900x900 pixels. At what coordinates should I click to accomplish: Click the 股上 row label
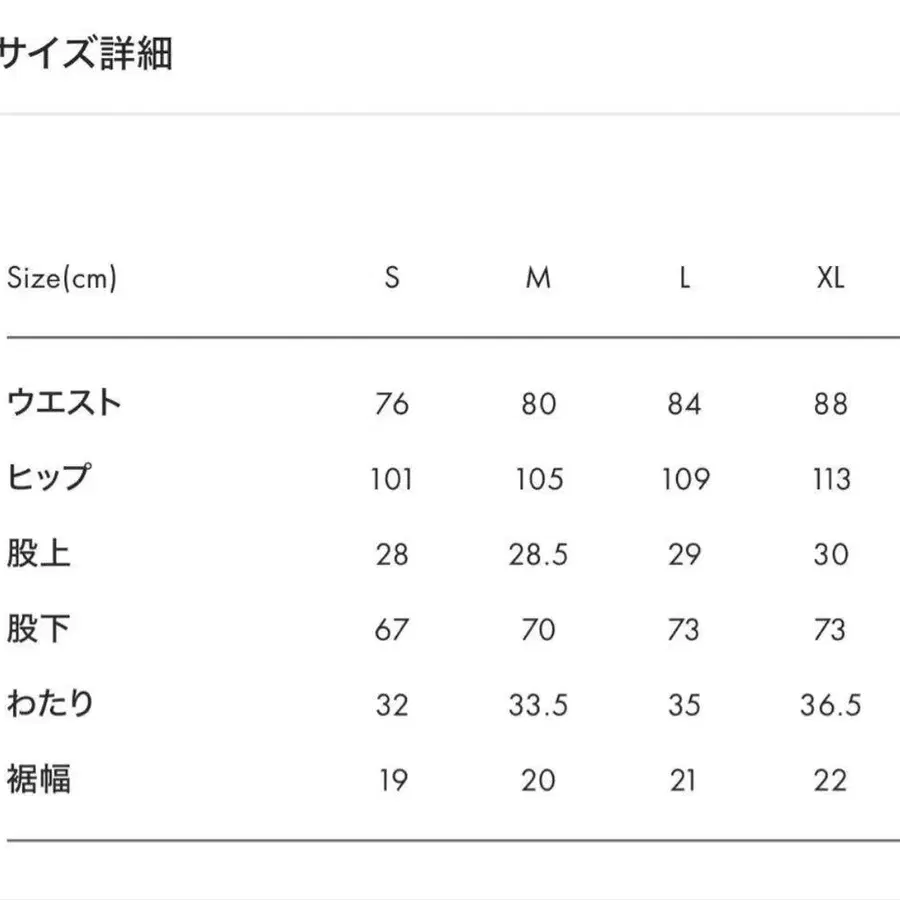coord(38,553)
